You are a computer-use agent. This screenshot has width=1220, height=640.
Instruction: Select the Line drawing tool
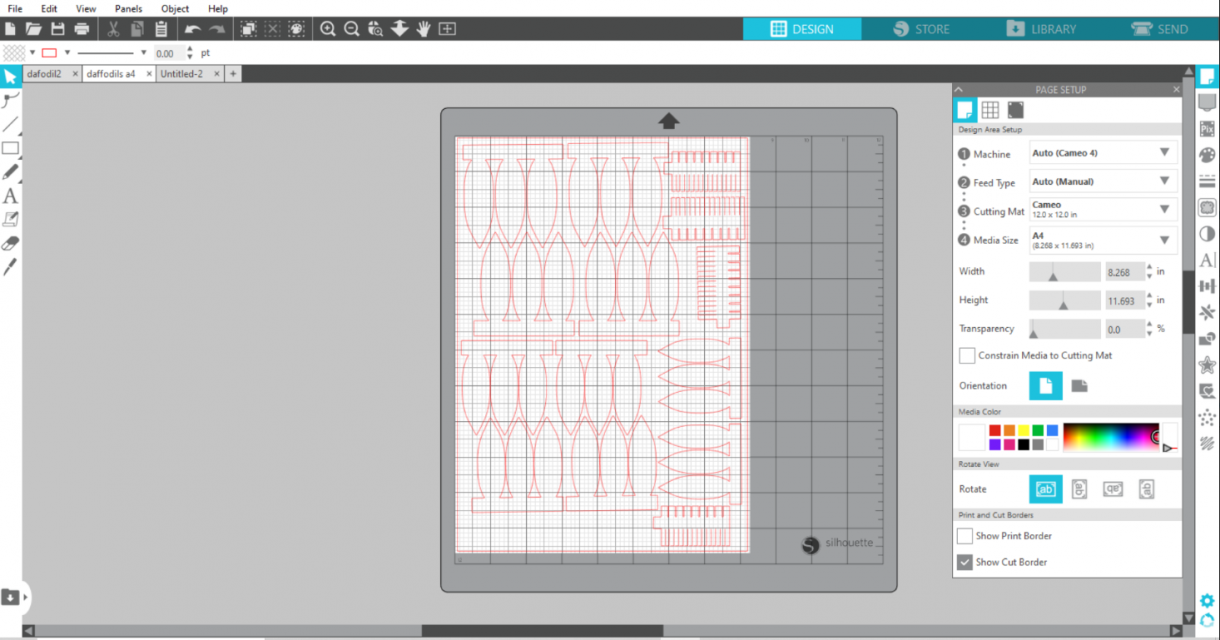tap(10, 124)
